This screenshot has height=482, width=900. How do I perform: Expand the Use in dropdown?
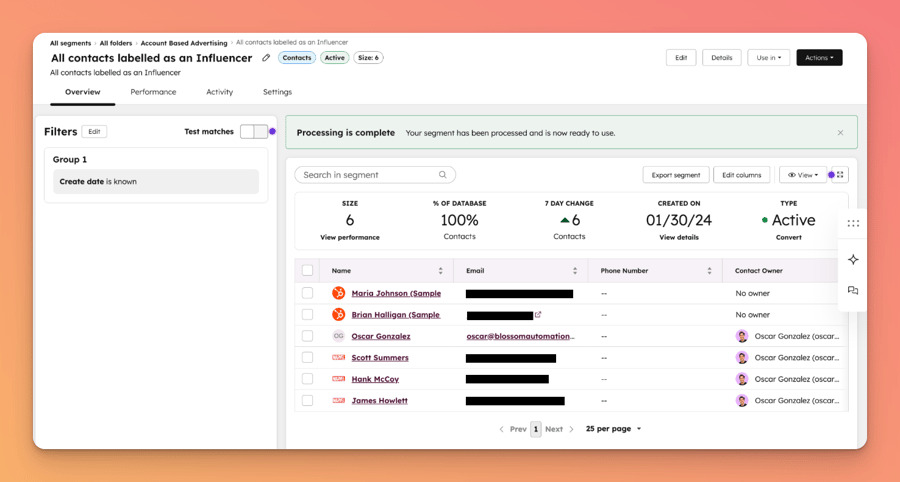coord(768,58)
